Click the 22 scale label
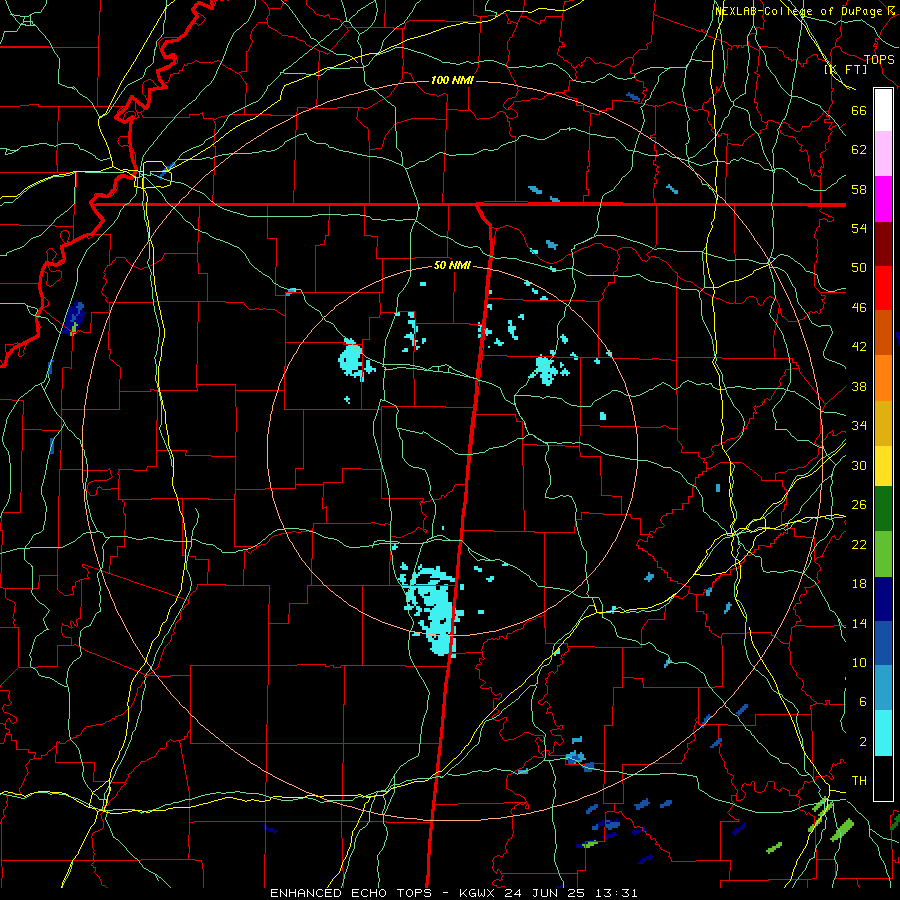Viewport: 900px width, 900px height. (x=859, y=544)
